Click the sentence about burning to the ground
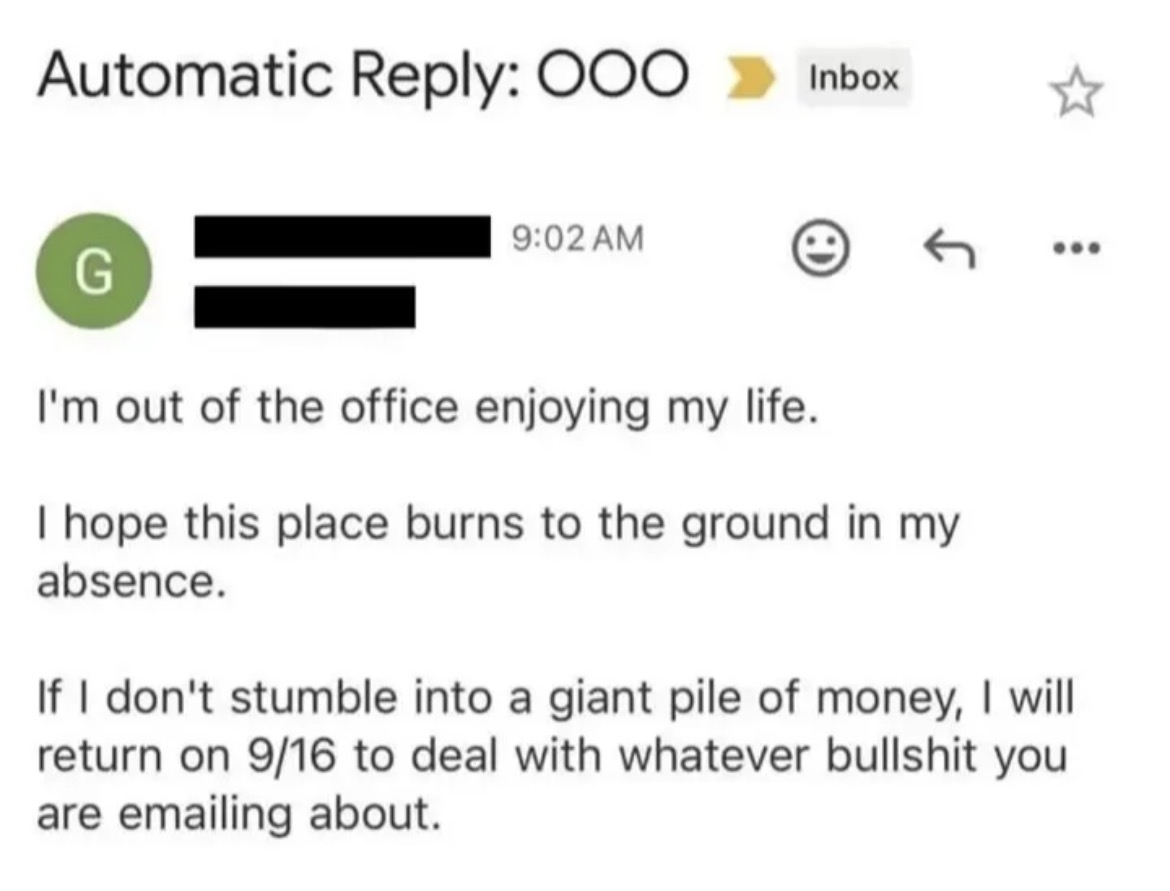 [x=498, y=552]
